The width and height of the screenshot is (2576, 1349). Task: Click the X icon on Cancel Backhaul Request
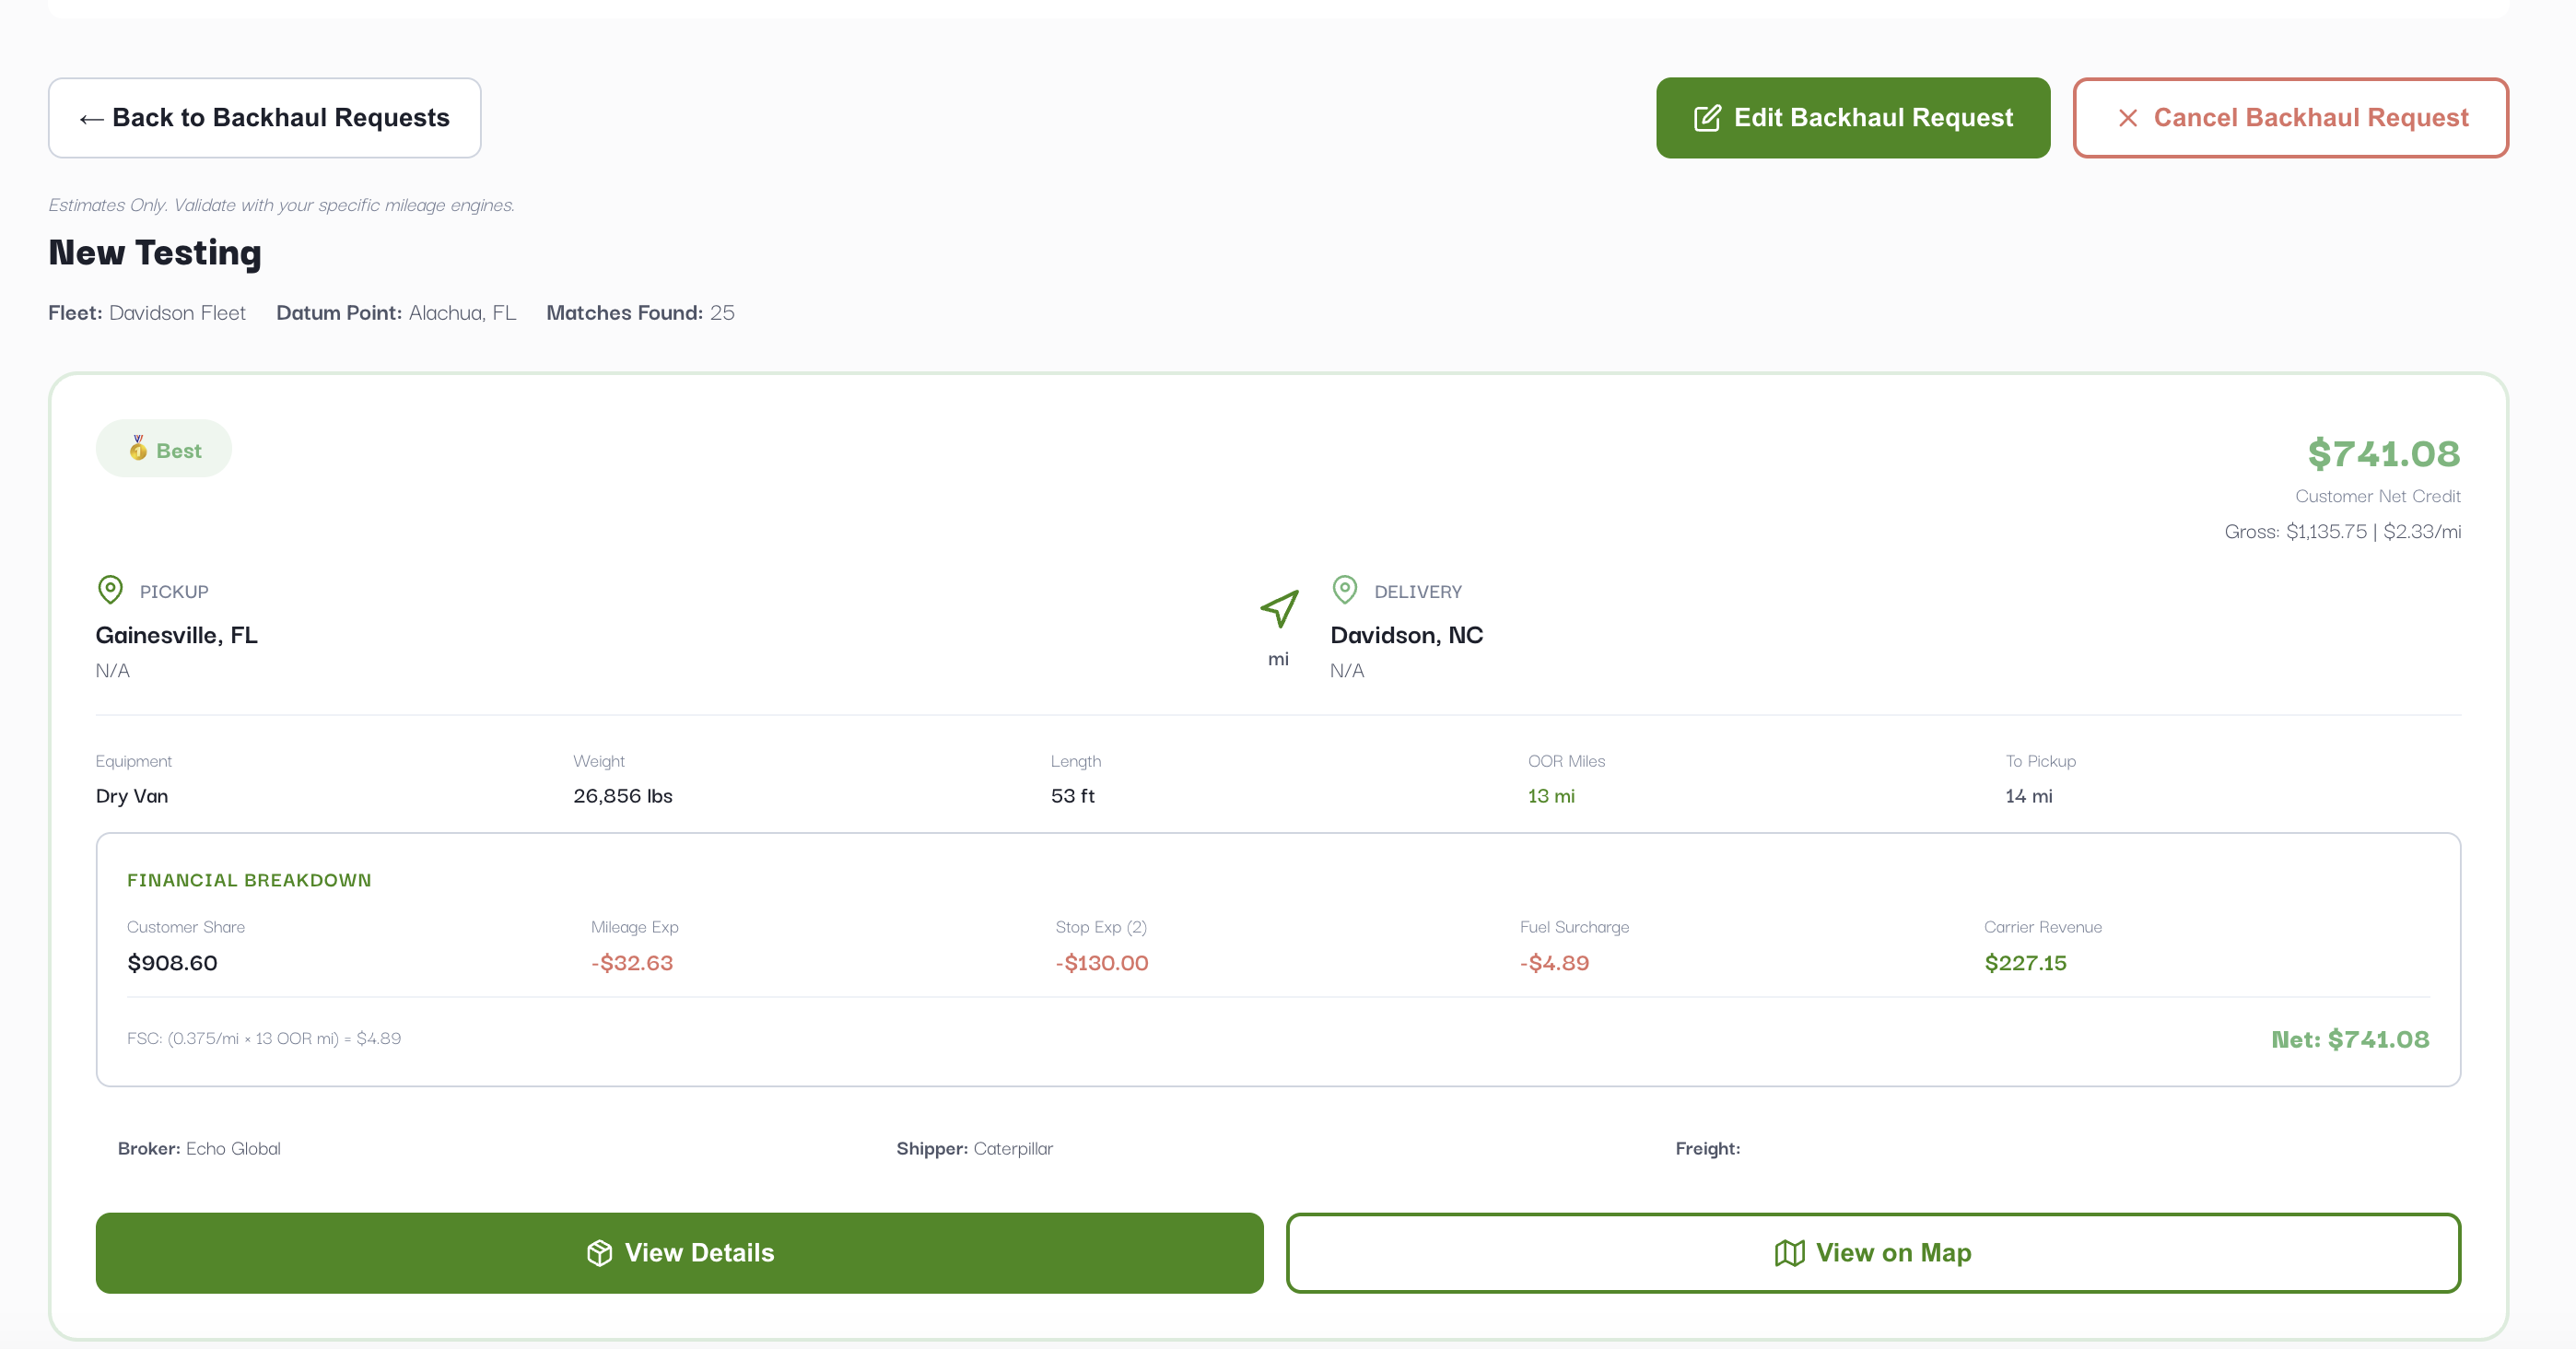click(x=2128, y=118)
